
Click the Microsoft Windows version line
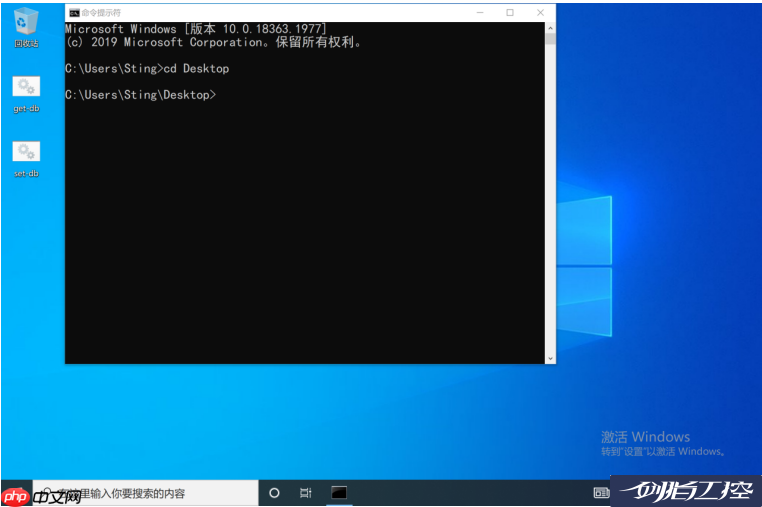(196, 29)
